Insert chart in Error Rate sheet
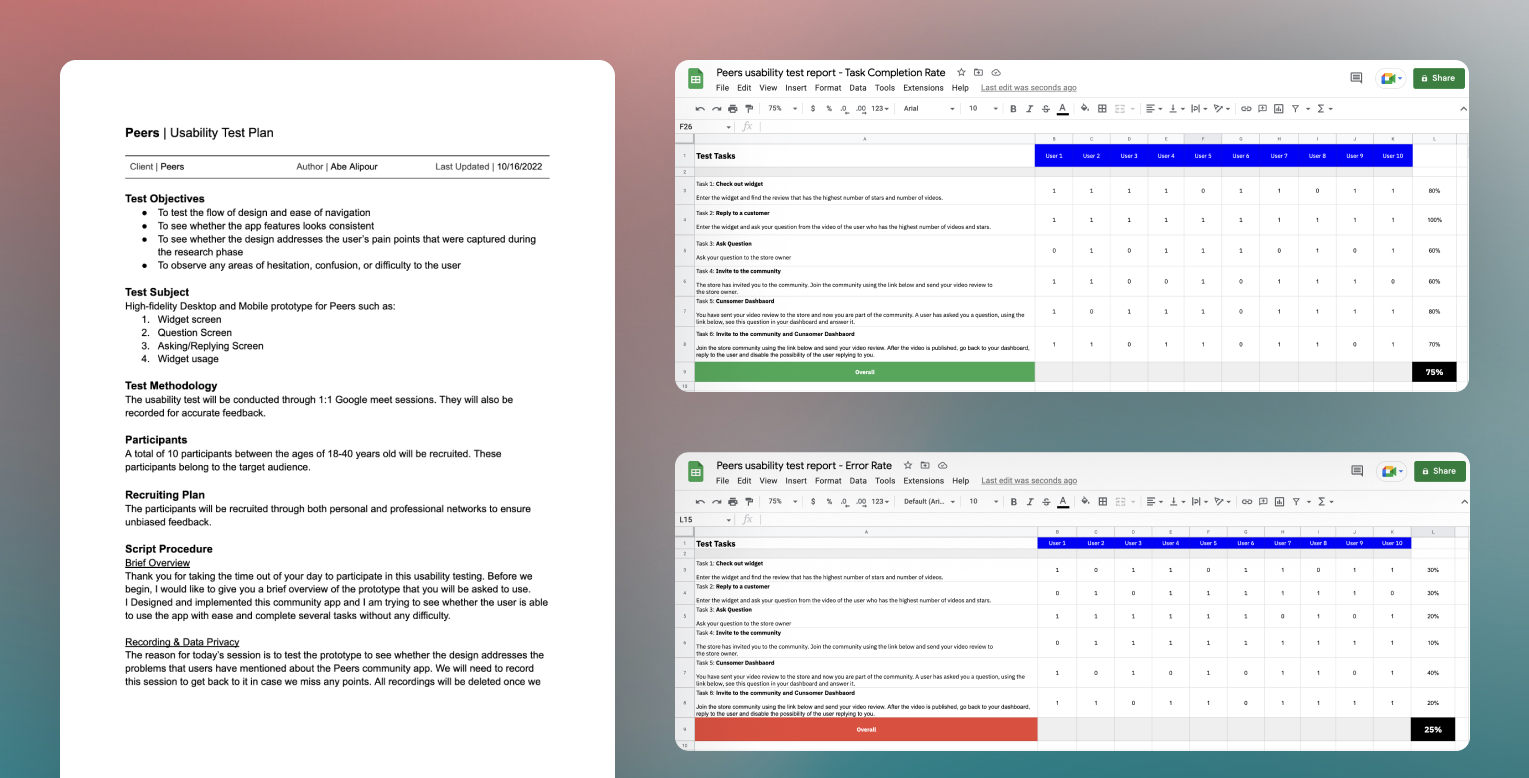 (1279, 501)
